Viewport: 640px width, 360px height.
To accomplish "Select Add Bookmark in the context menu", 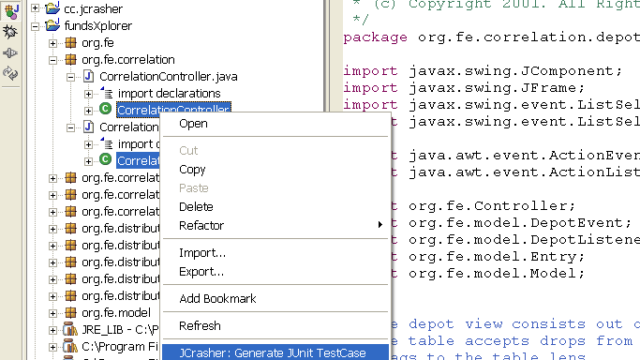I will (275, 298).
